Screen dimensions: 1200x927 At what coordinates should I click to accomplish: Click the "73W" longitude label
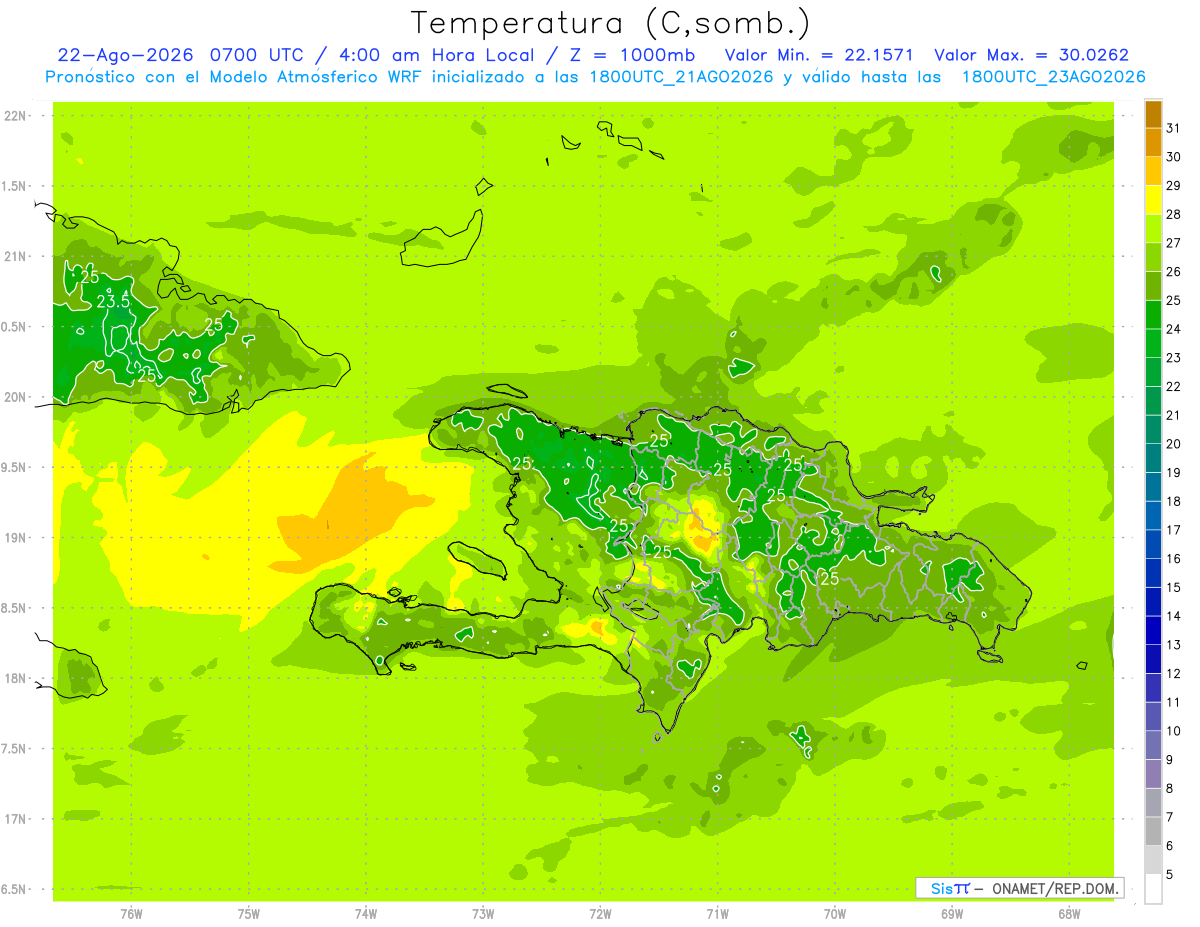click(x=483, y=914)
